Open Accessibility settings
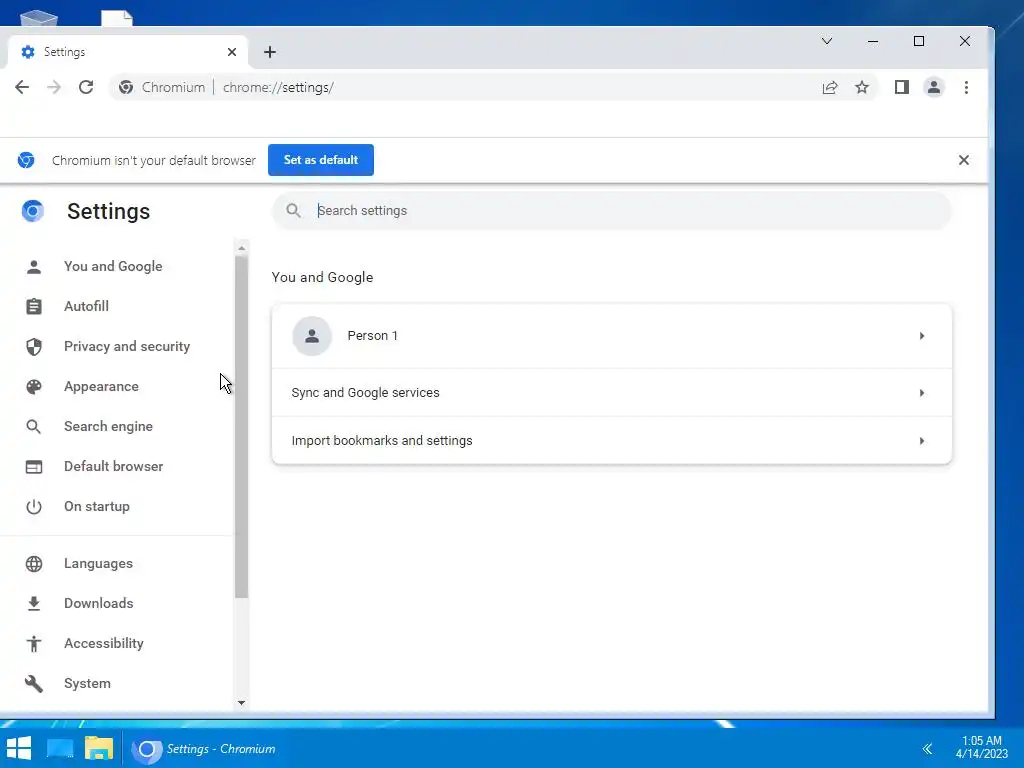 [x=103, y=643]
